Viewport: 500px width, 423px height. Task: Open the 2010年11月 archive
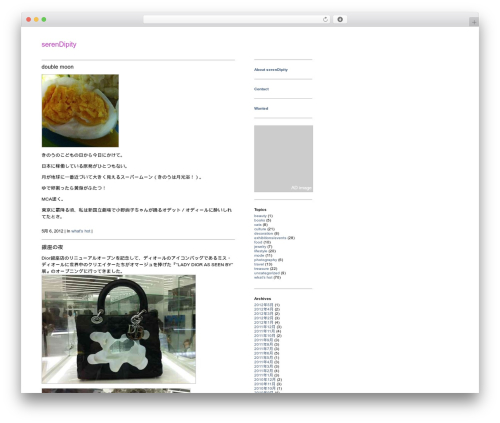264,384
